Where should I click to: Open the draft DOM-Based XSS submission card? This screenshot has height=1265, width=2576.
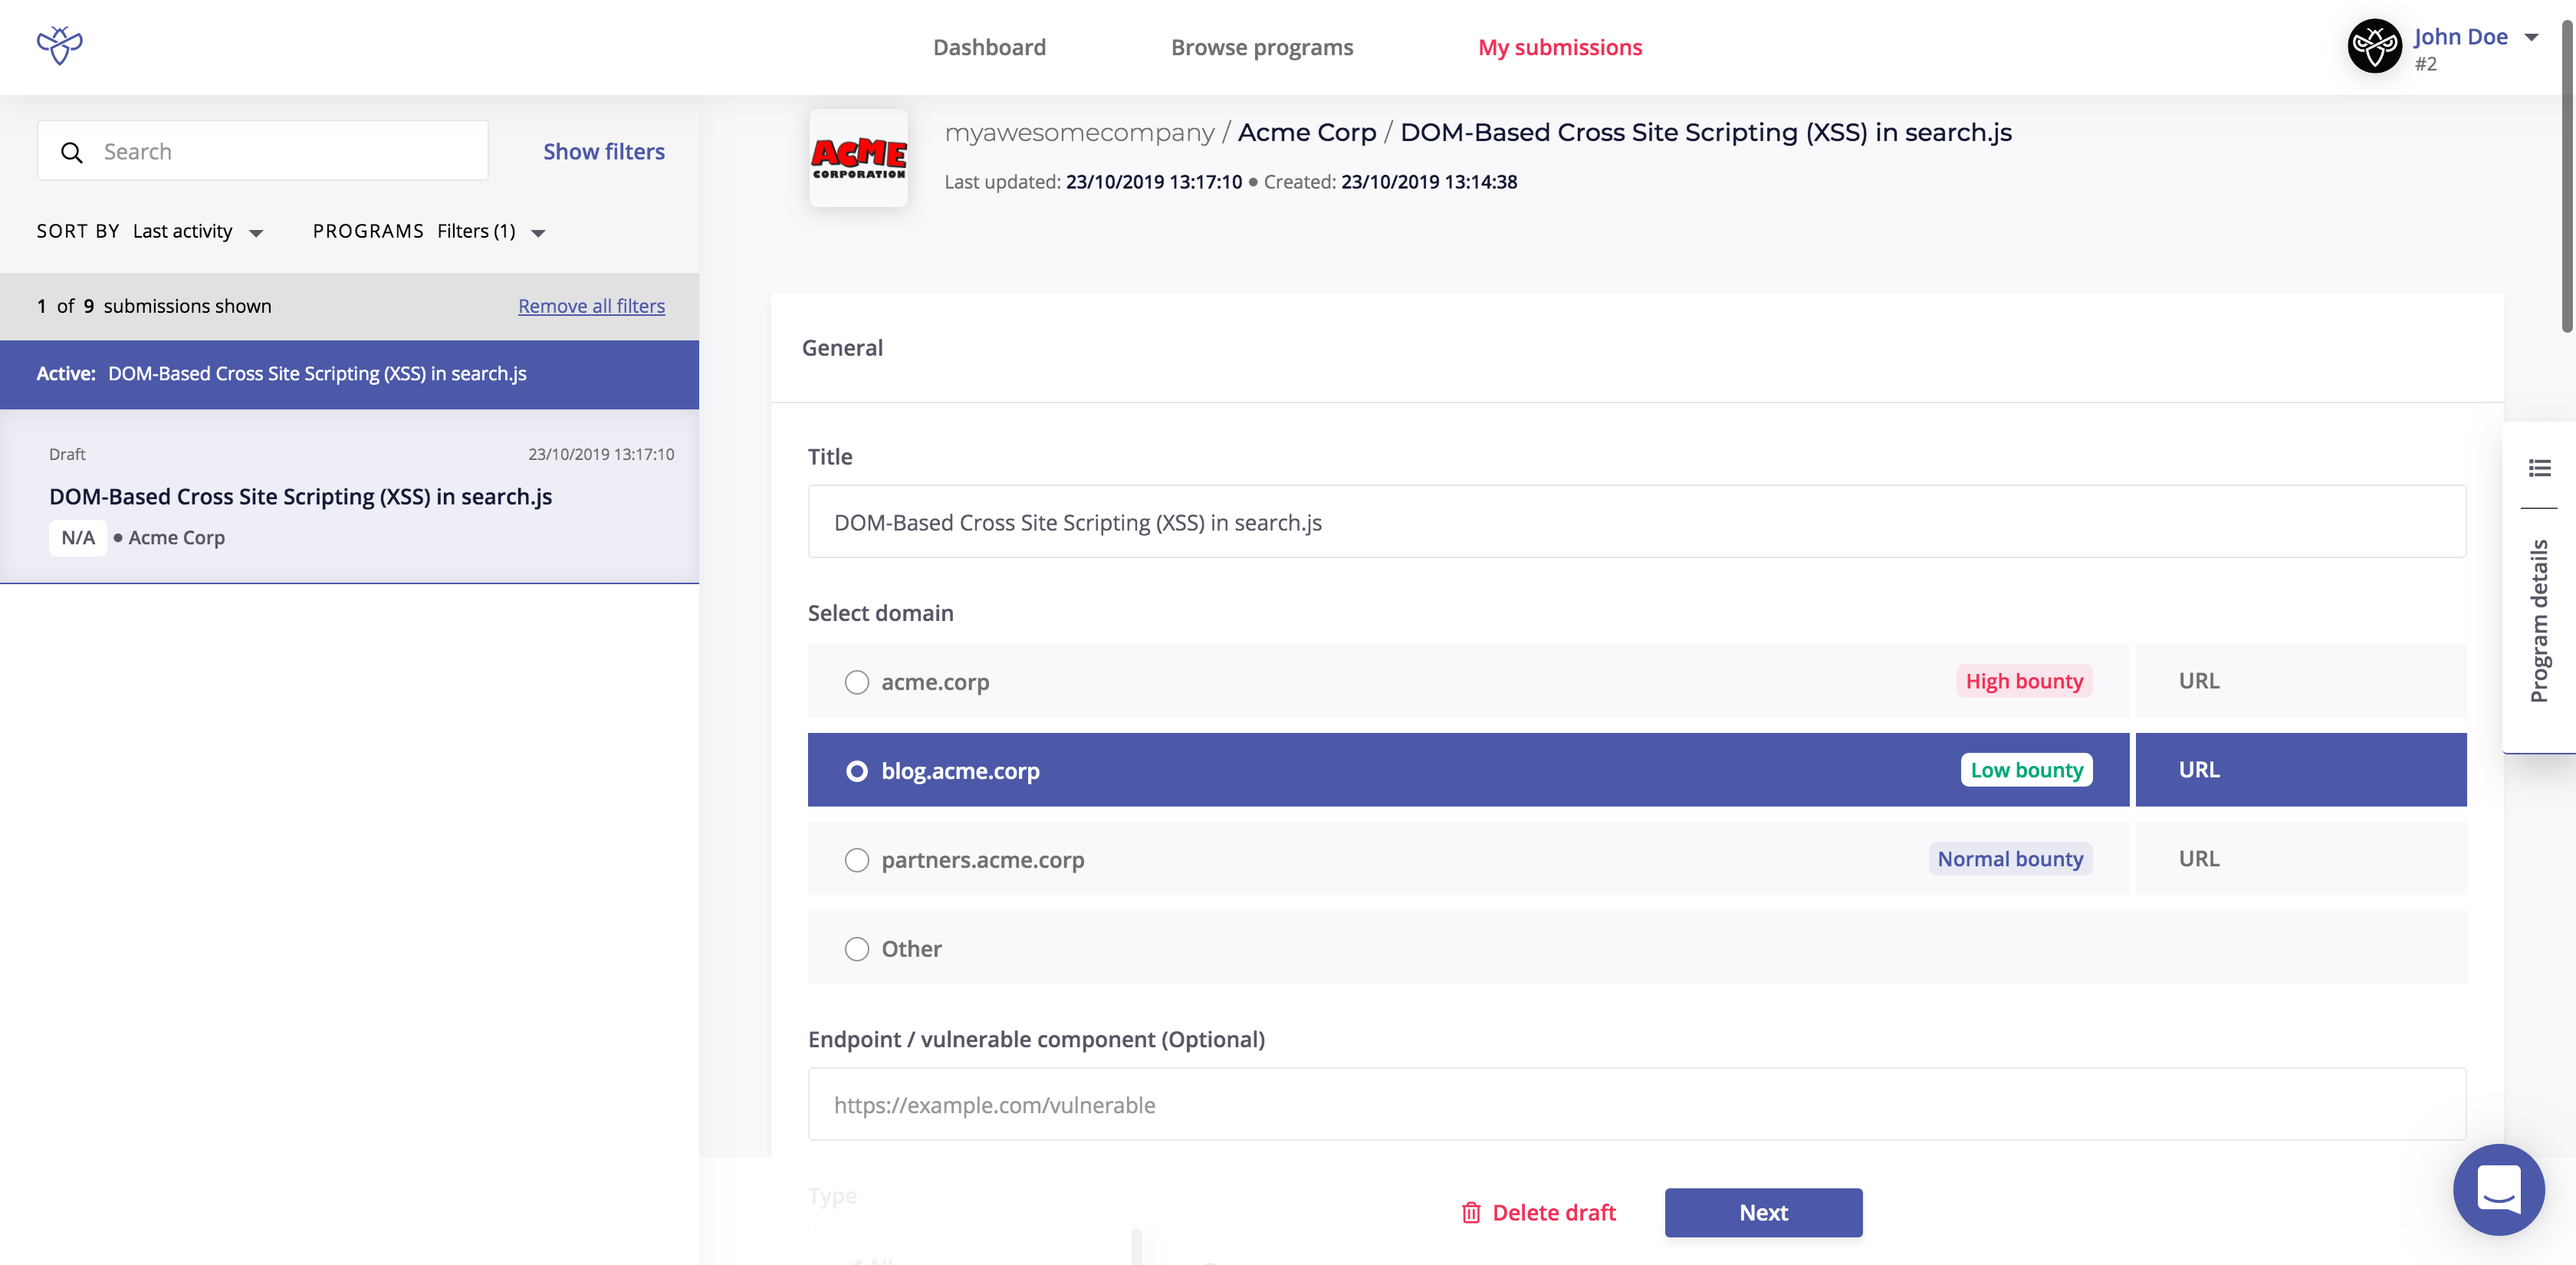349,496
